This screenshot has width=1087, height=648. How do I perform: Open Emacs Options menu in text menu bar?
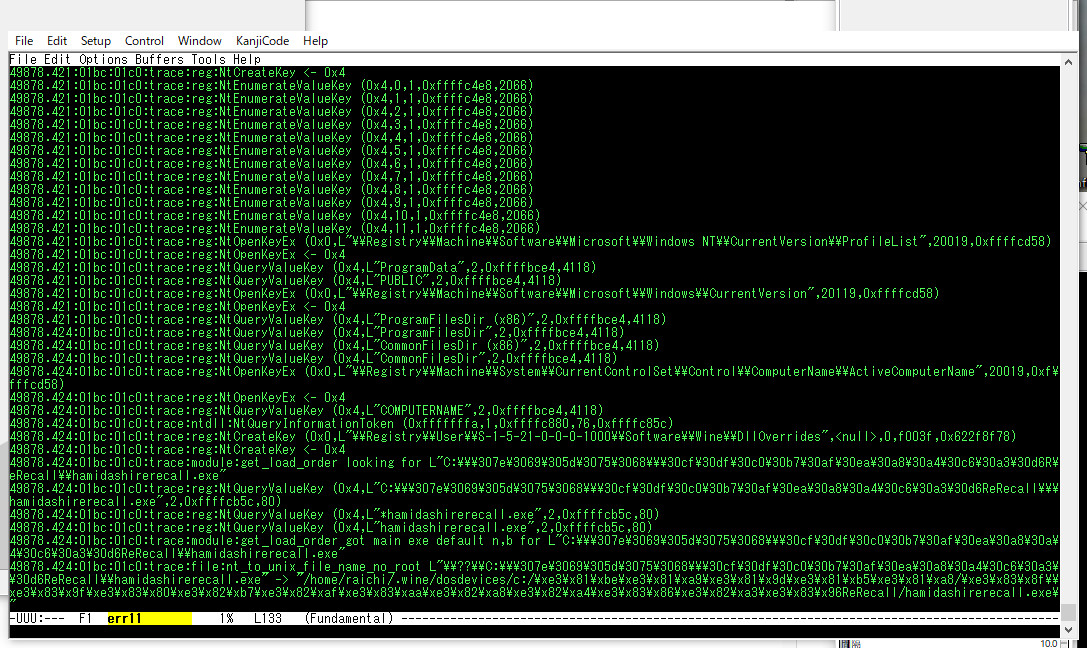[104, 59]
